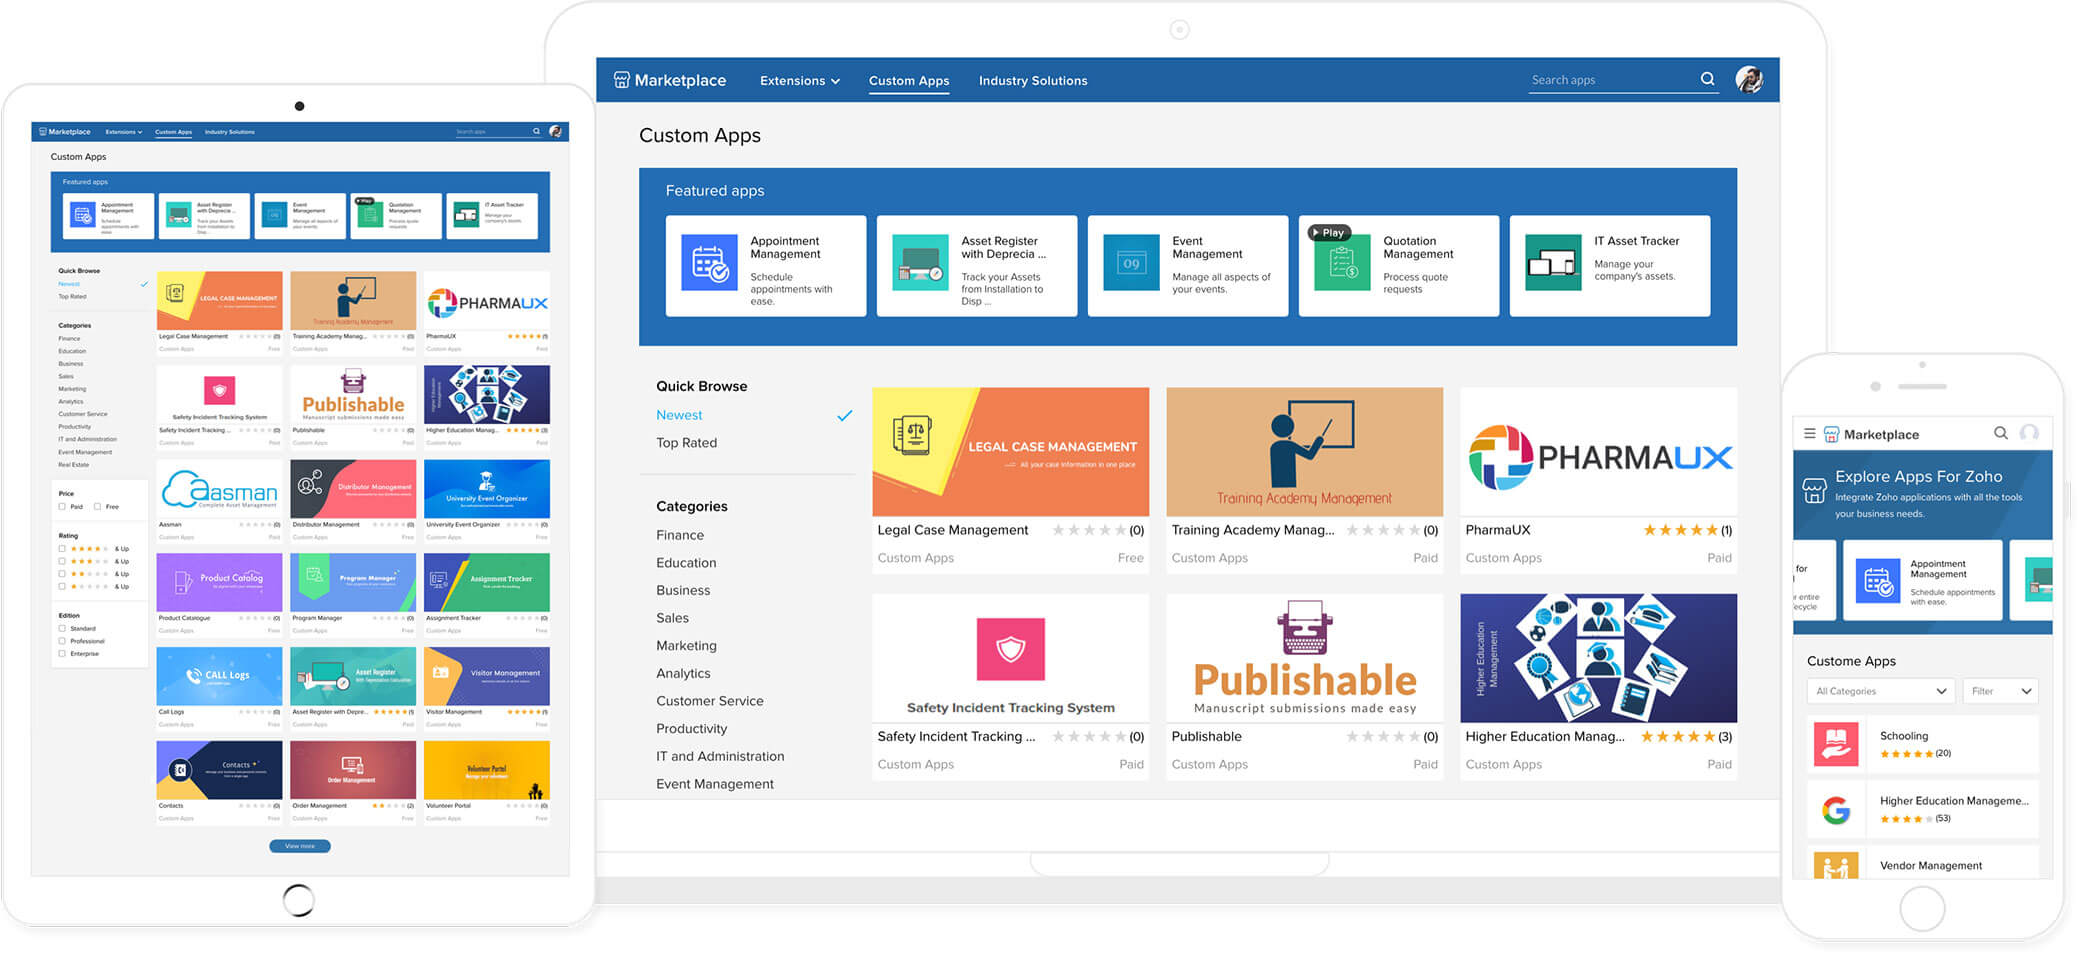
Task: Tap the hamburger menu on the phone screen
Action: pyautogui.click(x=1812, y=434)
